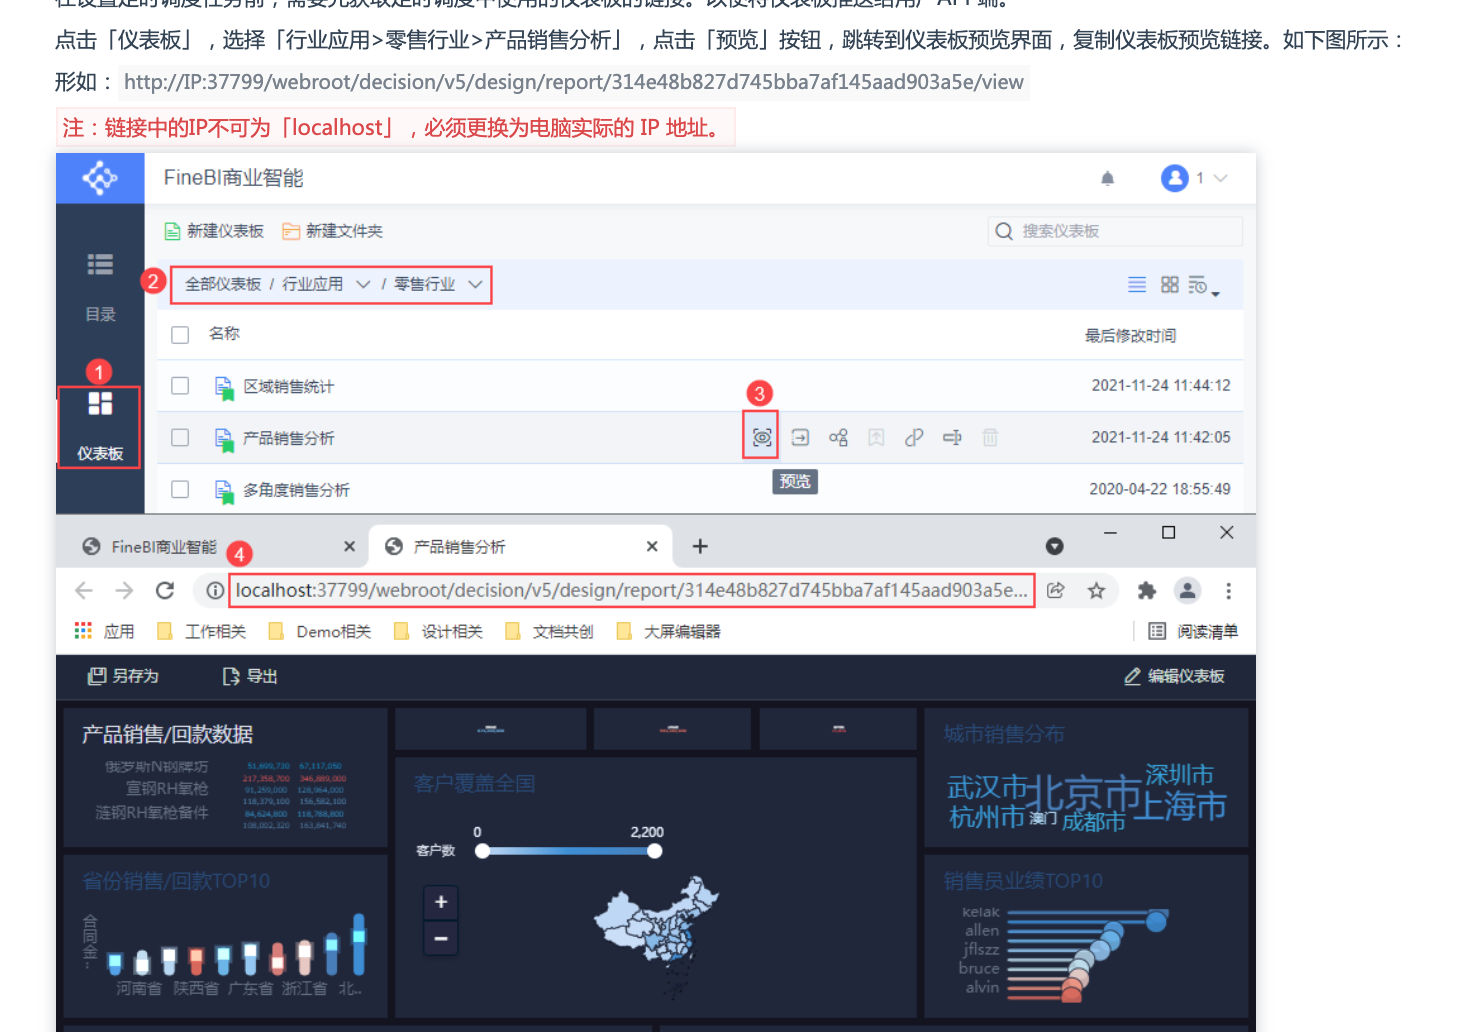Click 另存为 save-as button
1480x1032 pixels.
124,676
